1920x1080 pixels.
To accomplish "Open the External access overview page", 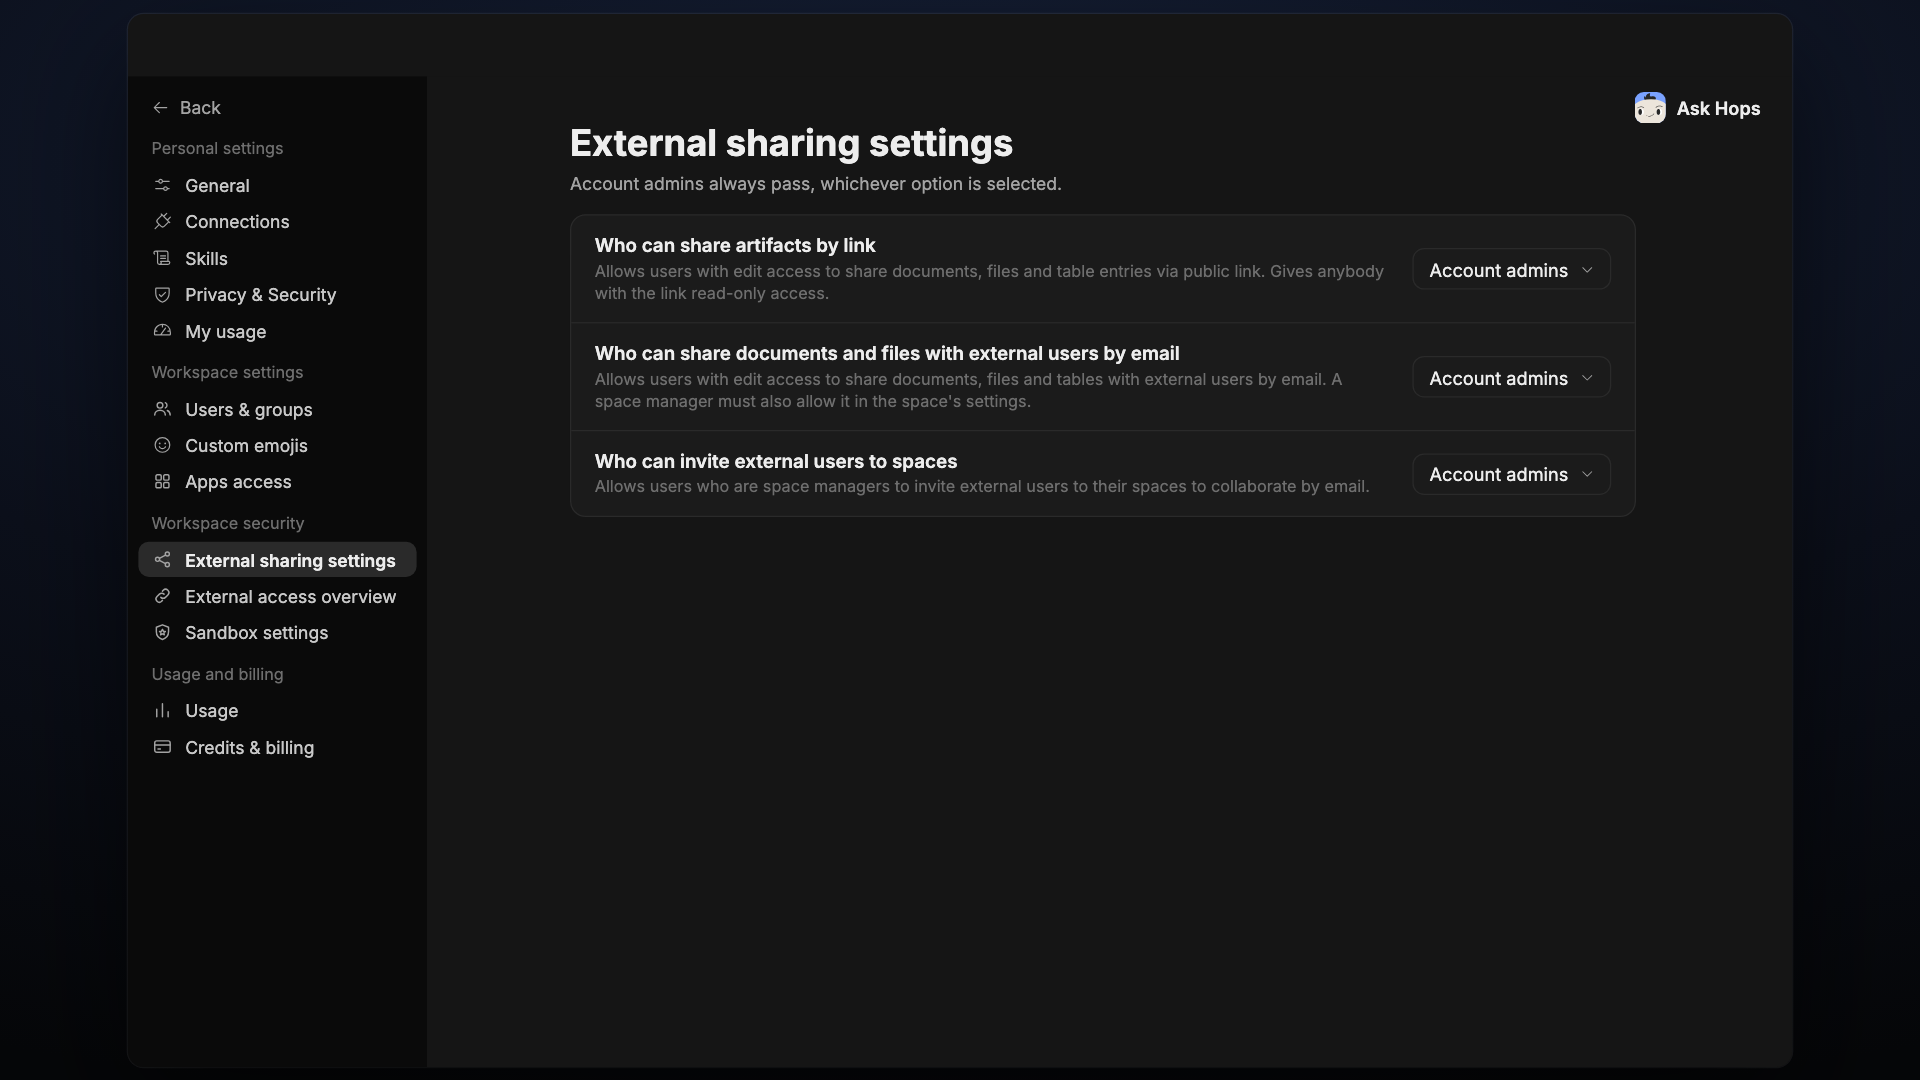I will (290, 597).
